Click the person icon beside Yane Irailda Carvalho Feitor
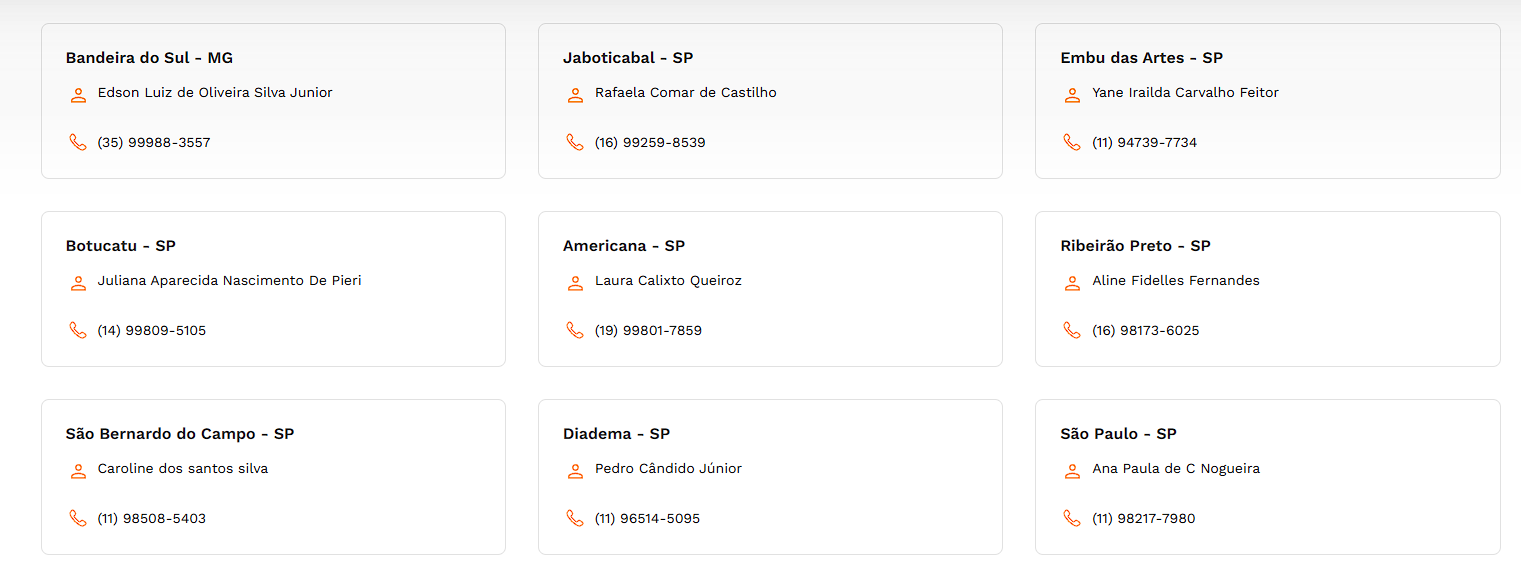This screenshot has width=1521, height=581. point(1072,95)
